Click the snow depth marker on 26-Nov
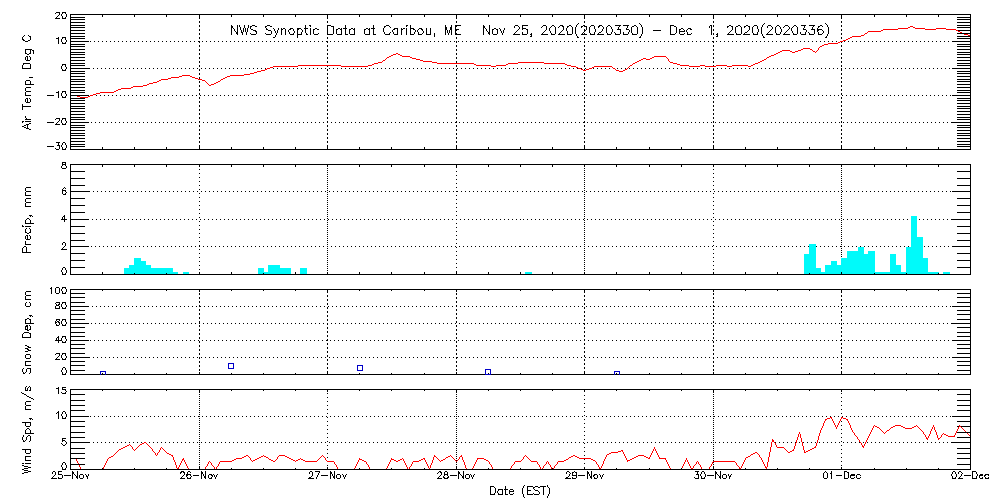Image resolution: width=1000 pixels, height=500 pixels. (x=231, y=366)
